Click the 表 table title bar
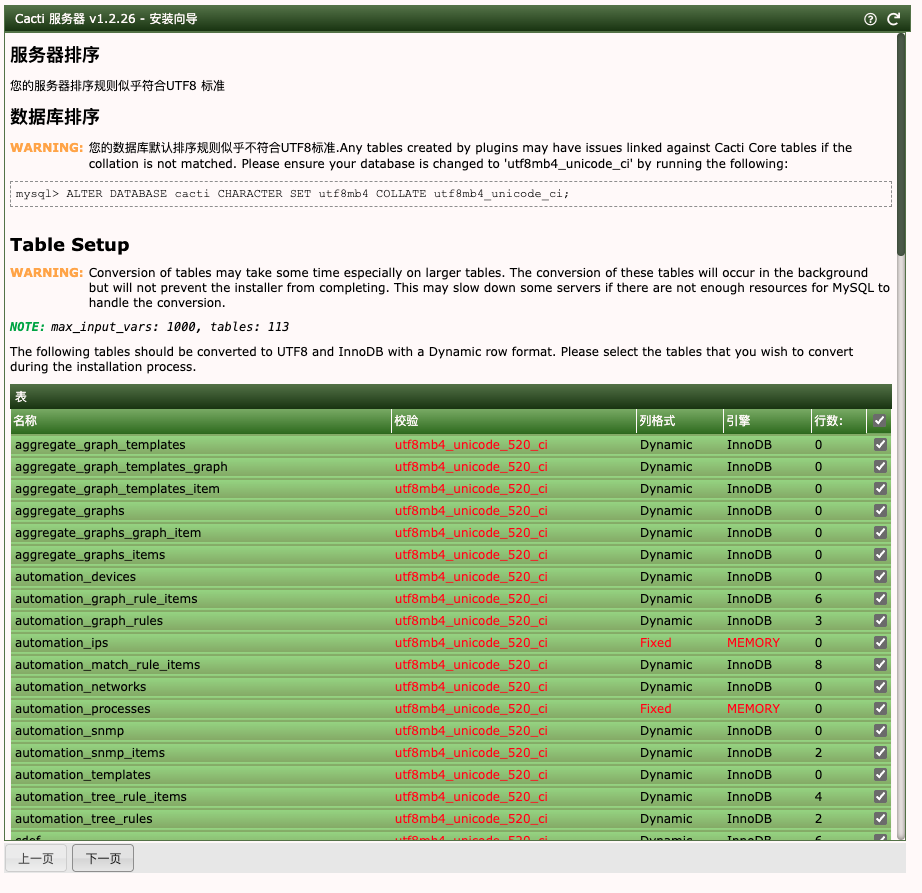Image resolution: width=922 pixels, height=893 pixels. tap(450, 397)
